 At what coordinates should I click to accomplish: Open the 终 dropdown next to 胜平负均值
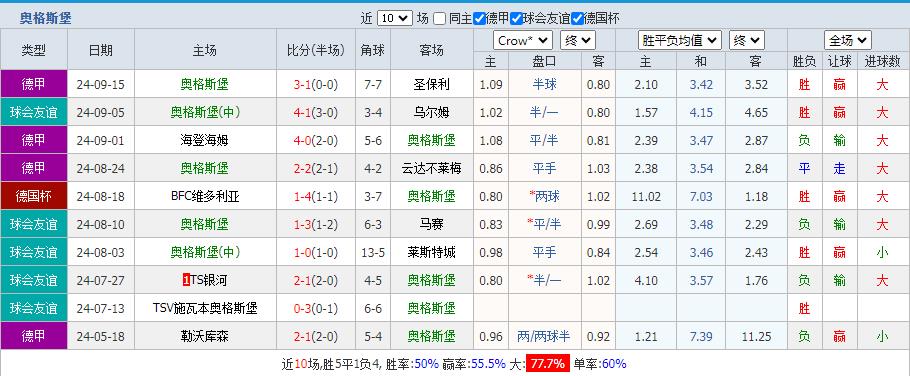(747, 41)
